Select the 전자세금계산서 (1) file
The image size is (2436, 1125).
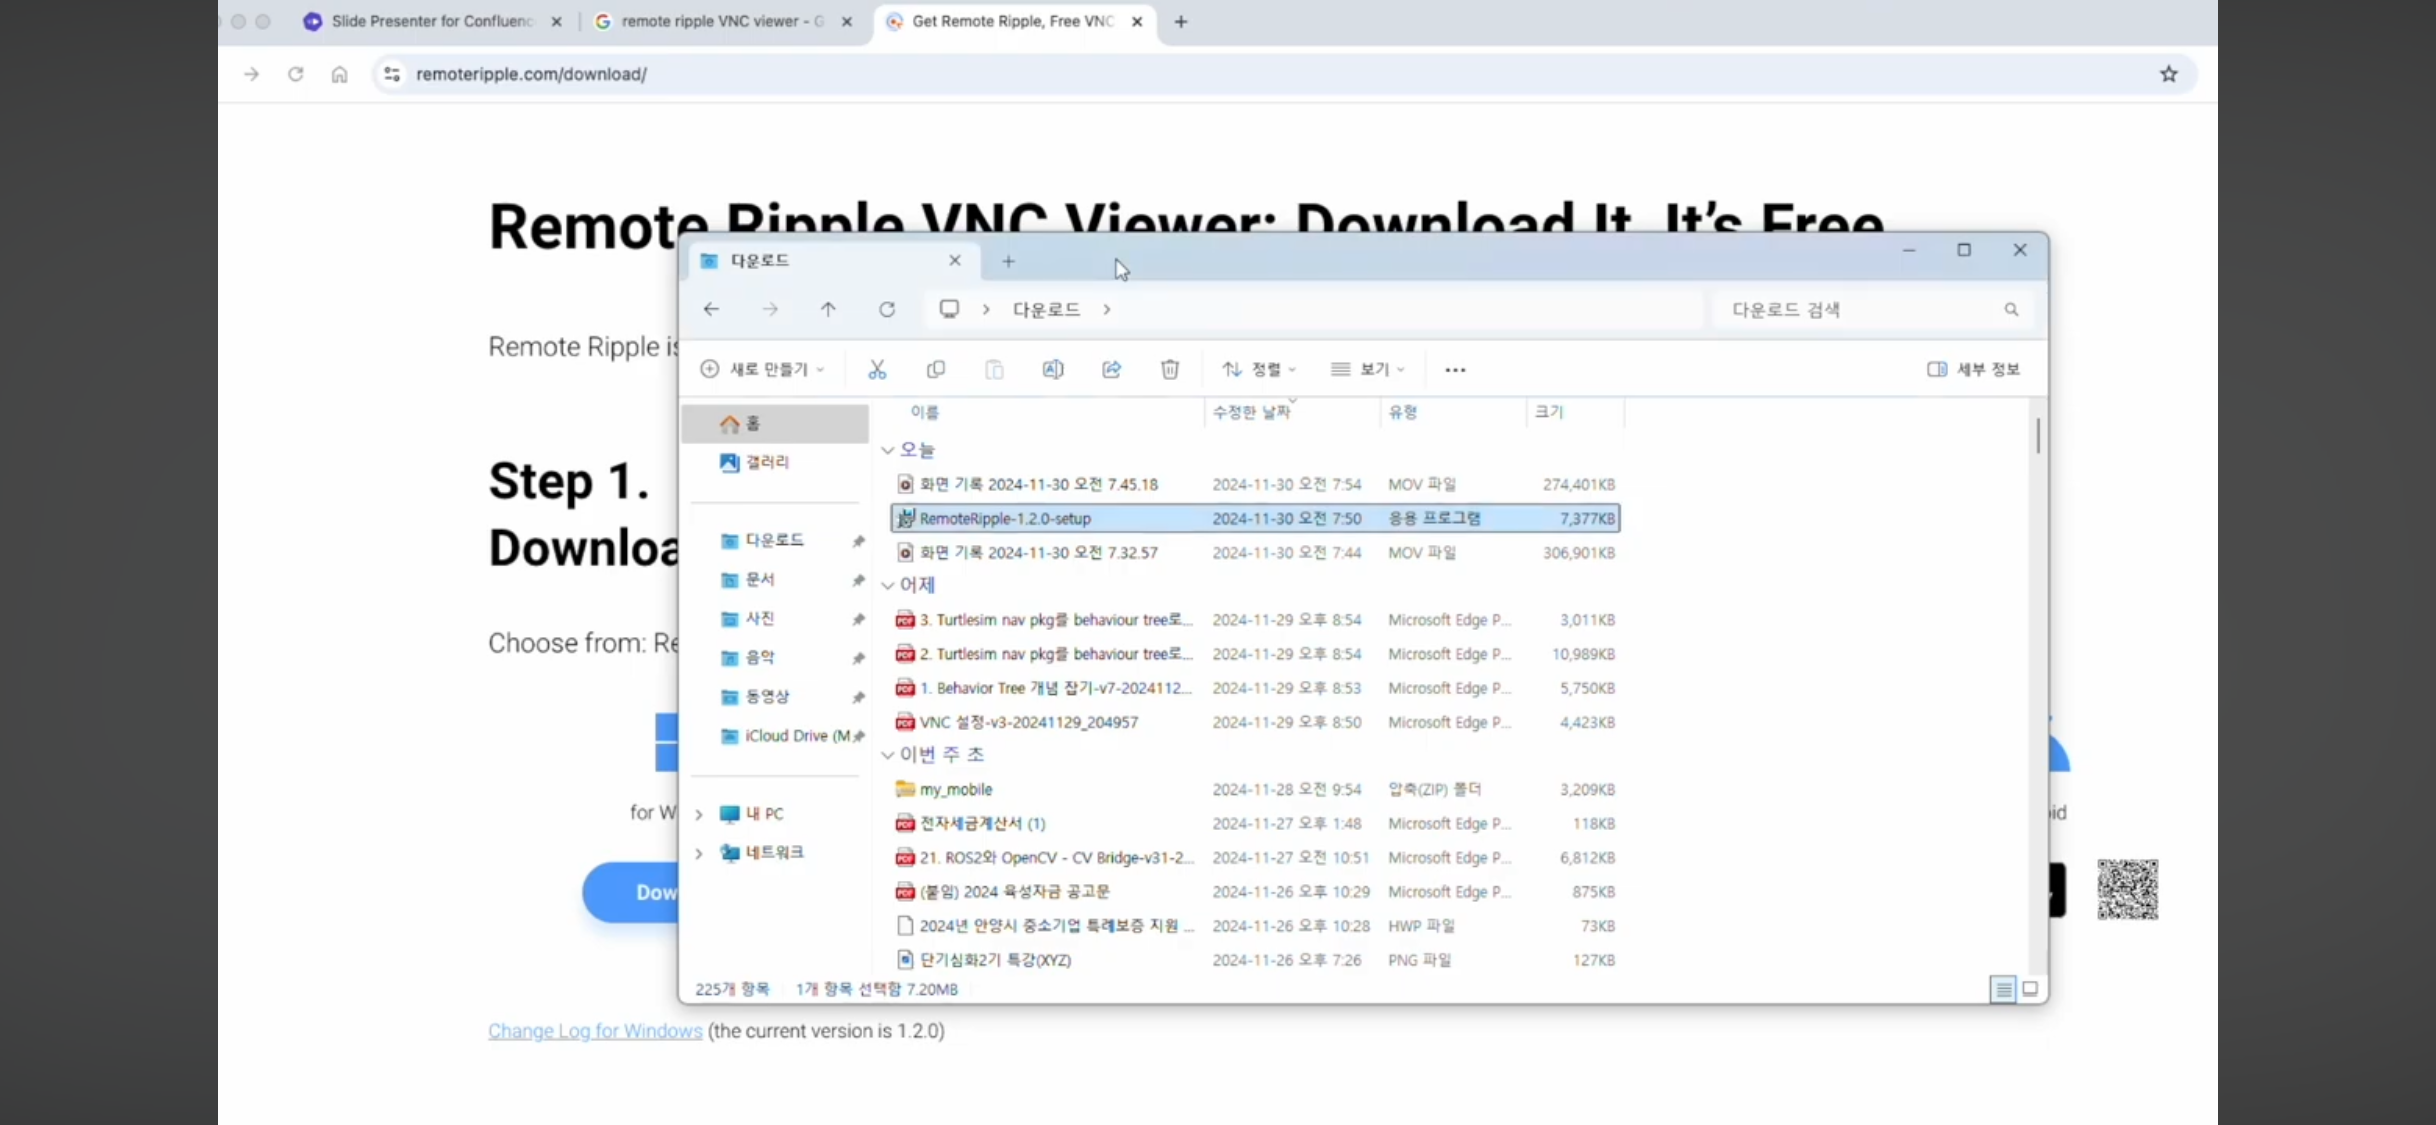click(1255, 823)
